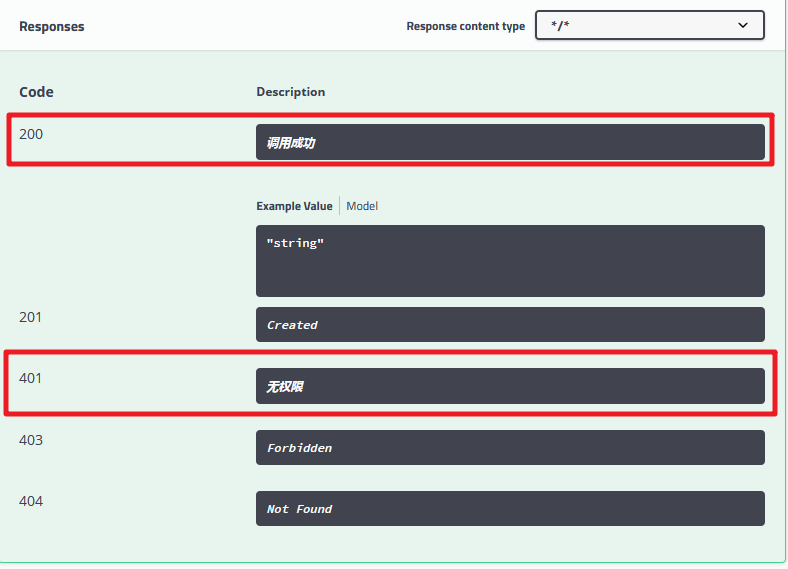Screen dimensions: 788x569
Task: Click the Created description
Action: (x=510, y=325)
